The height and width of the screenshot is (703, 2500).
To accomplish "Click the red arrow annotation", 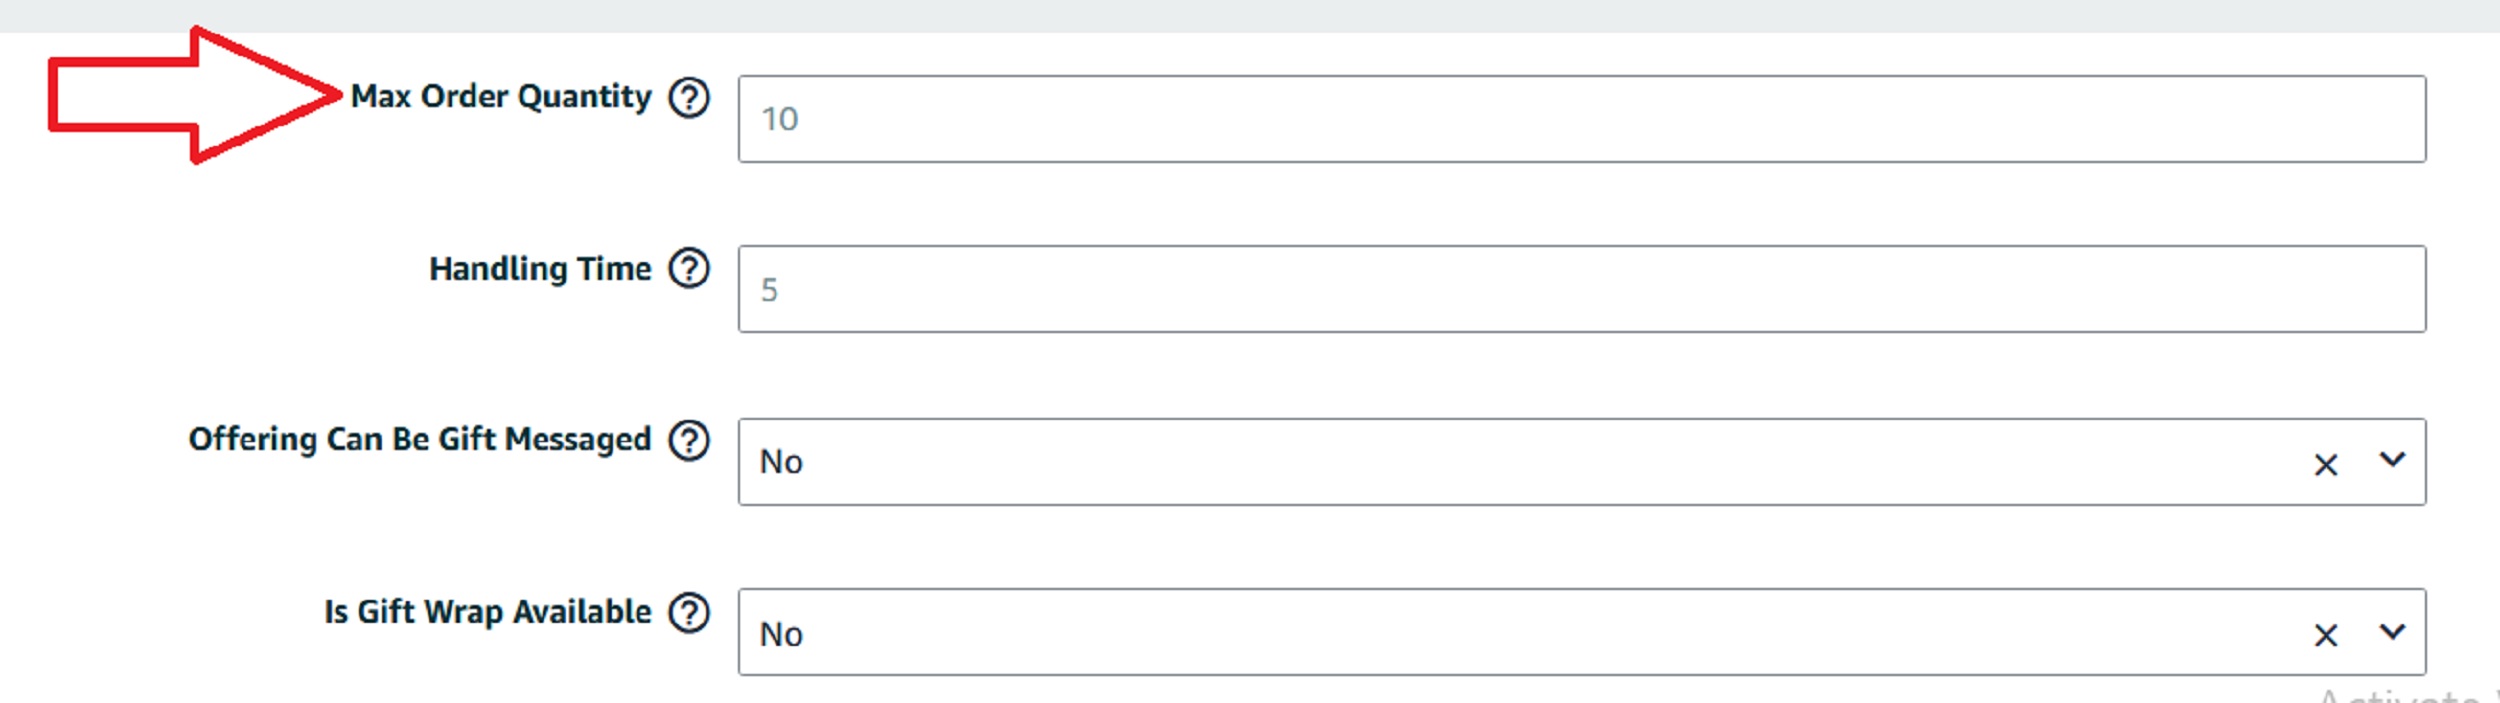I will click(195, 95).
